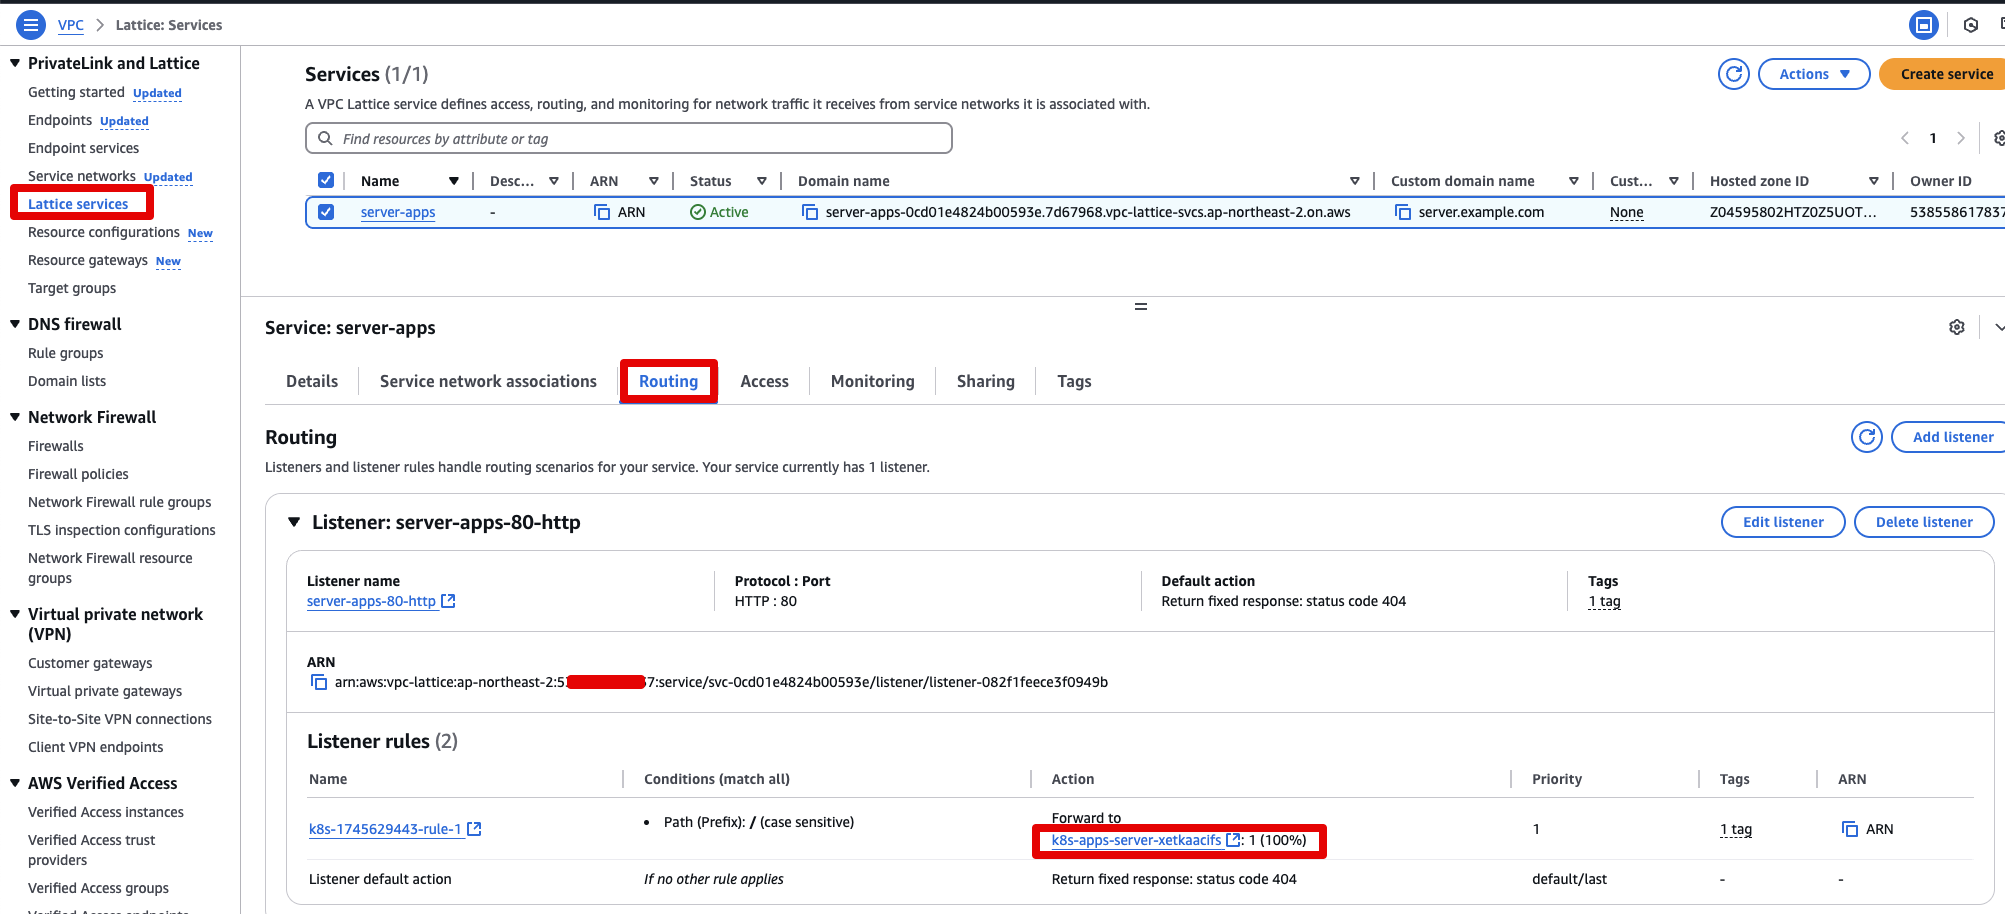
Task: Switch to the Details tab
Action: (312, 381)
